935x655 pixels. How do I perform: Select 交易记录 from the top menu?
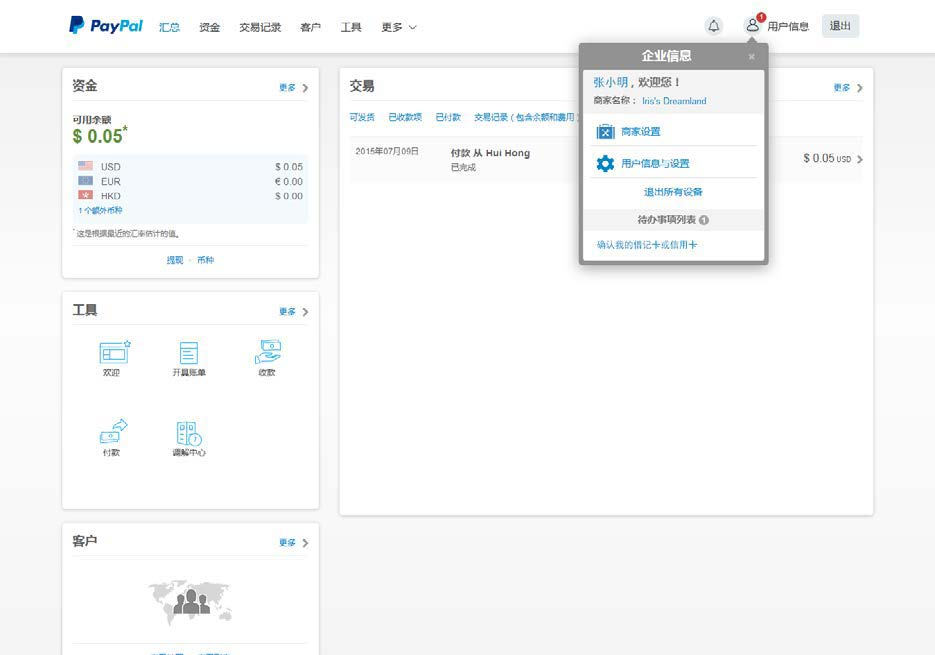pos(261,27)
